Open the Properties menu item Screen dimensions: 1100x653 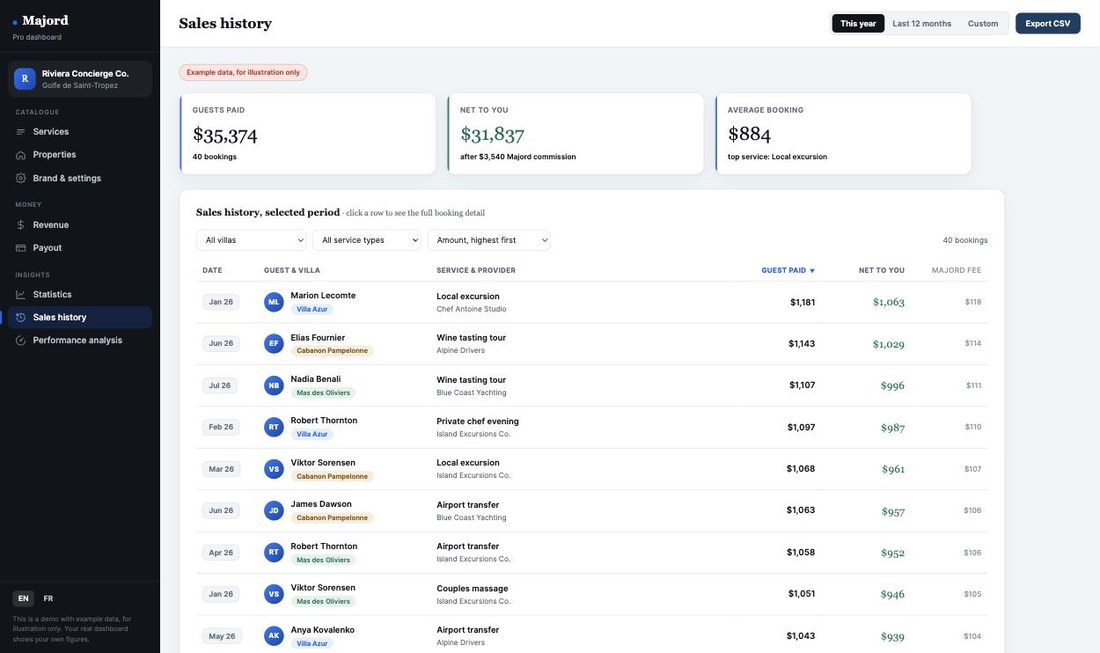coord(80,155)
